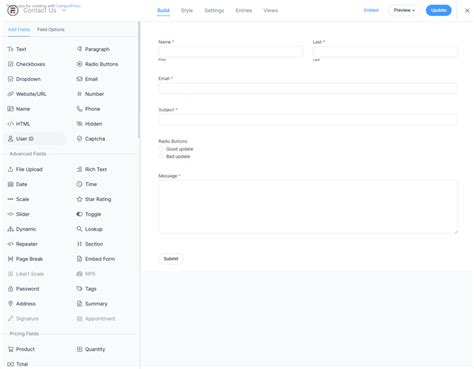Switch to the Style tab

(187, 11)
